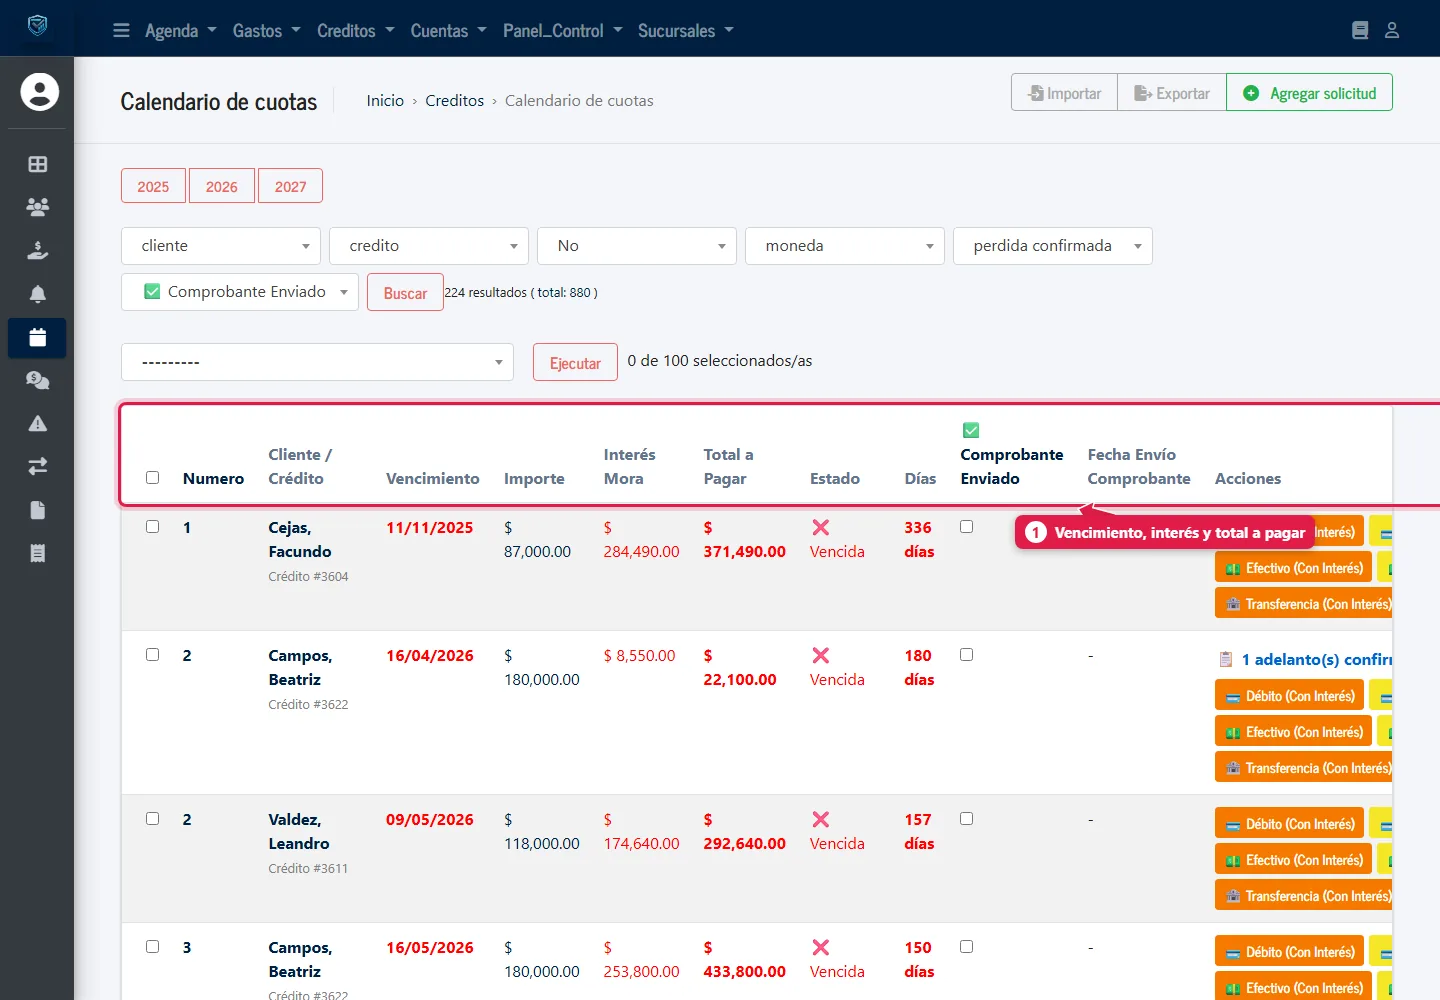Open the document file icon in sidebar
1440x1000 pixels.
[x=38, y=510]
